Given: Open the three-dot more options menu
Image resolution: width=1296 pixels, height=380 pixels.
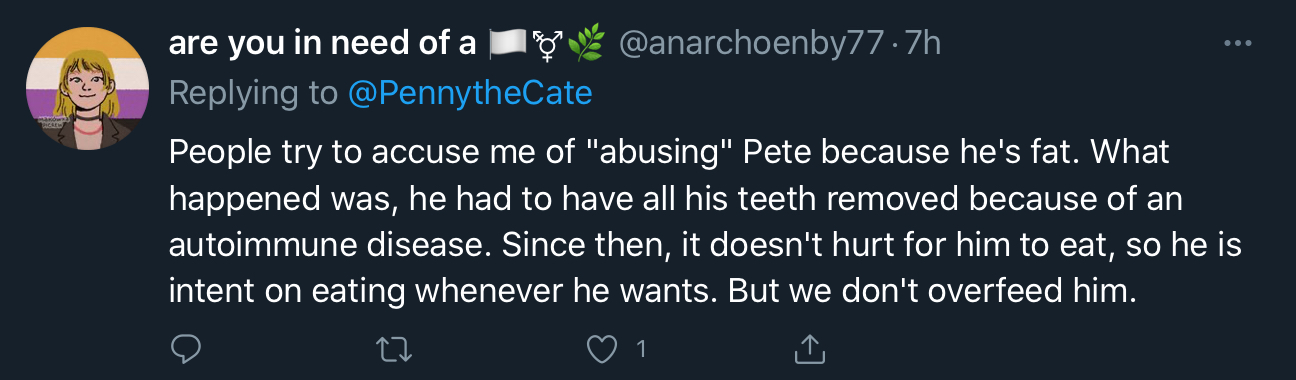Looking at the screenshot, I should (x=1238, y=44).
